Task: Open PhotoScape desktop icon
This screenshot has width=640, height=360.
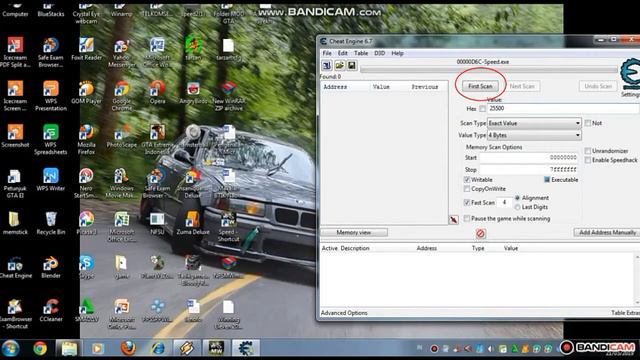Action: pos(122,137)
